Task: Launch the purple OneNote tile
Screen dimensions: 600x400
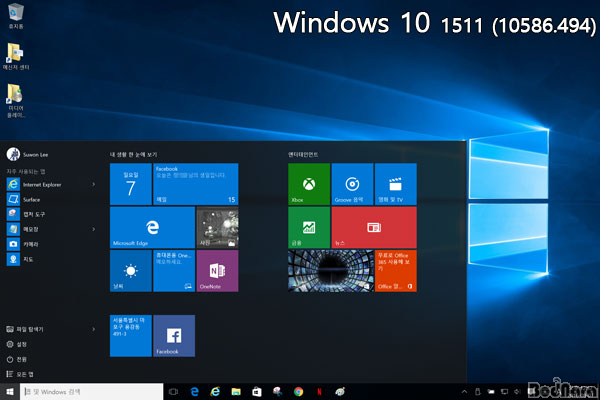Action: click(x=217, y=271)
